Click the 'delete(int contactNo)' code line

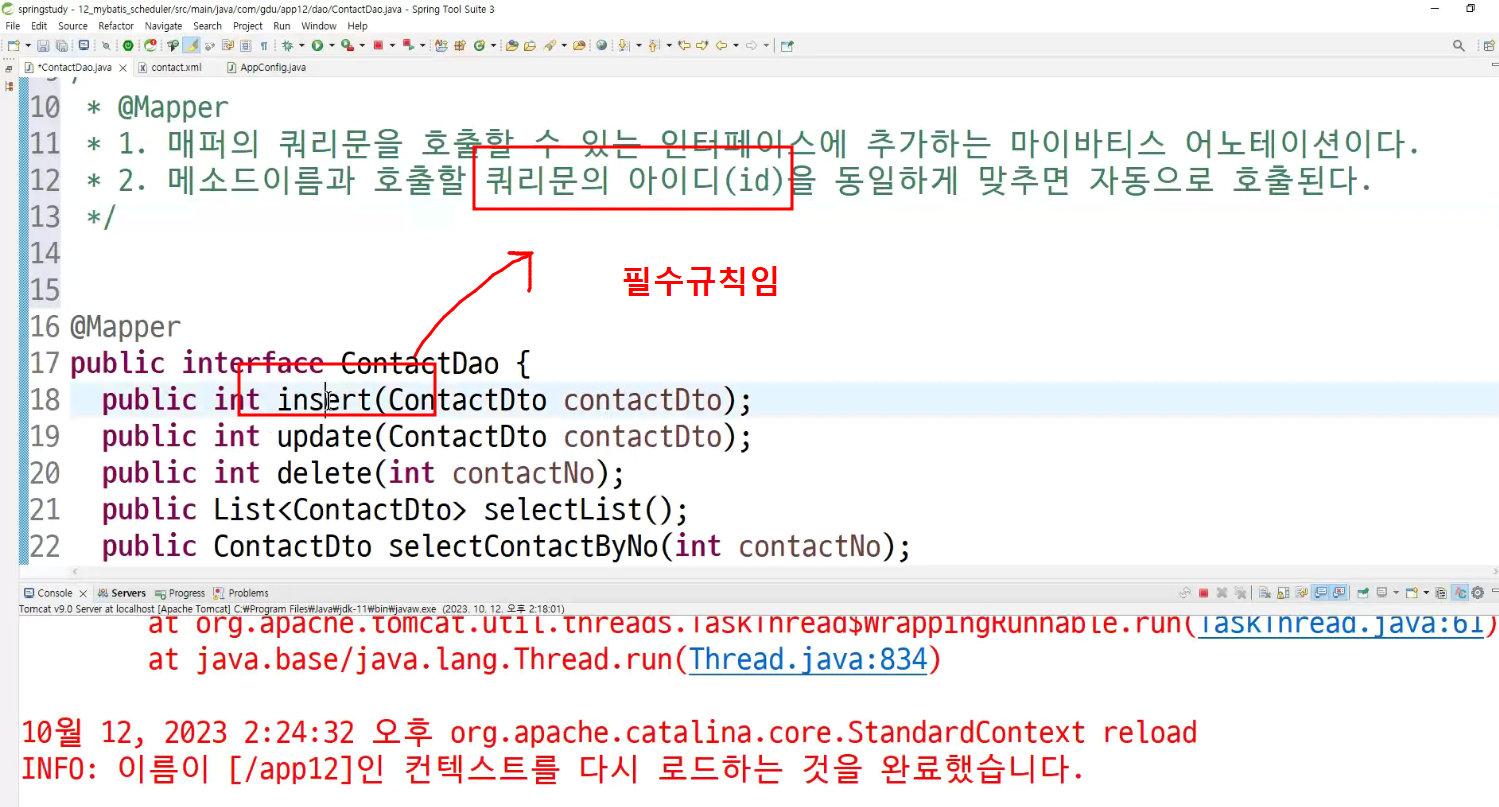362,473
